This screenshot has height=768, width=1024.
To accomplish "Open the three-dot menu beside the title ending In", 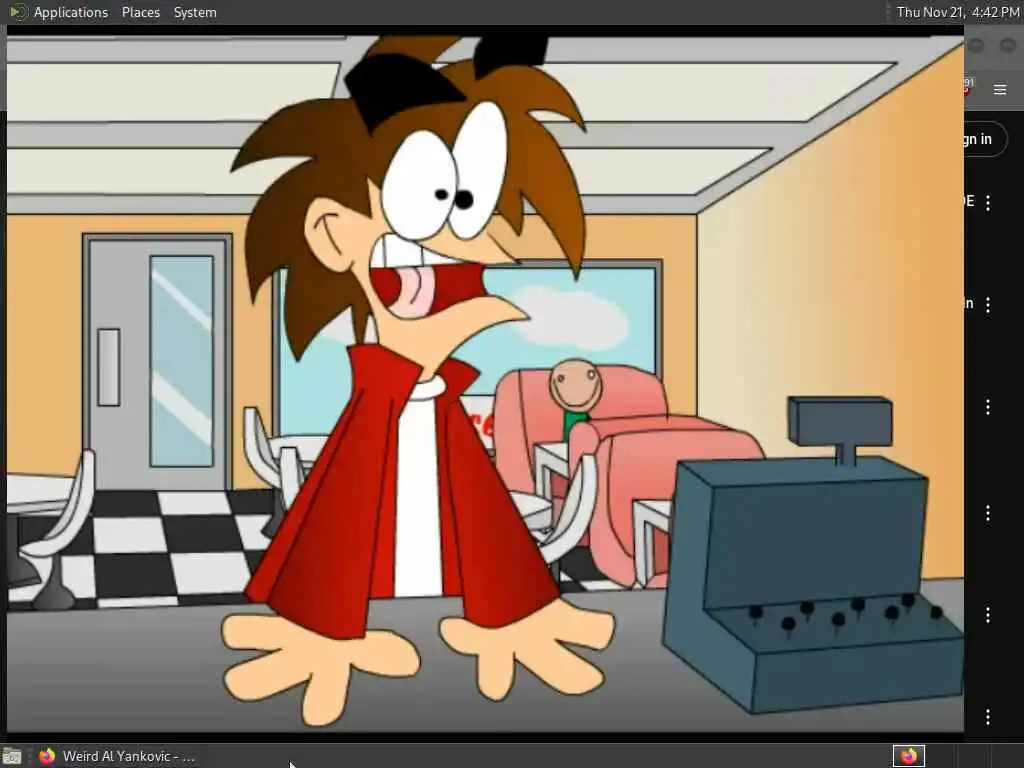I will coord(988,304).
